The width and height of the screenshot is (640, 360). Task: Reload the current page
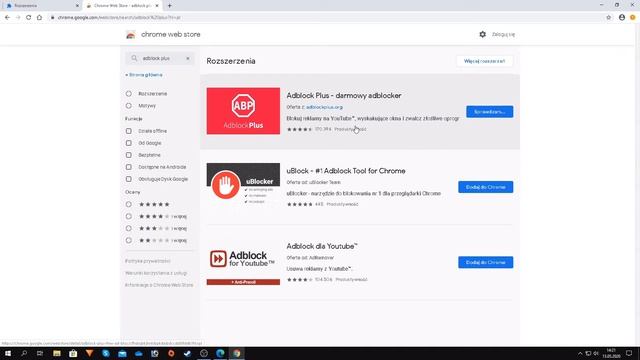coord(29,18)
